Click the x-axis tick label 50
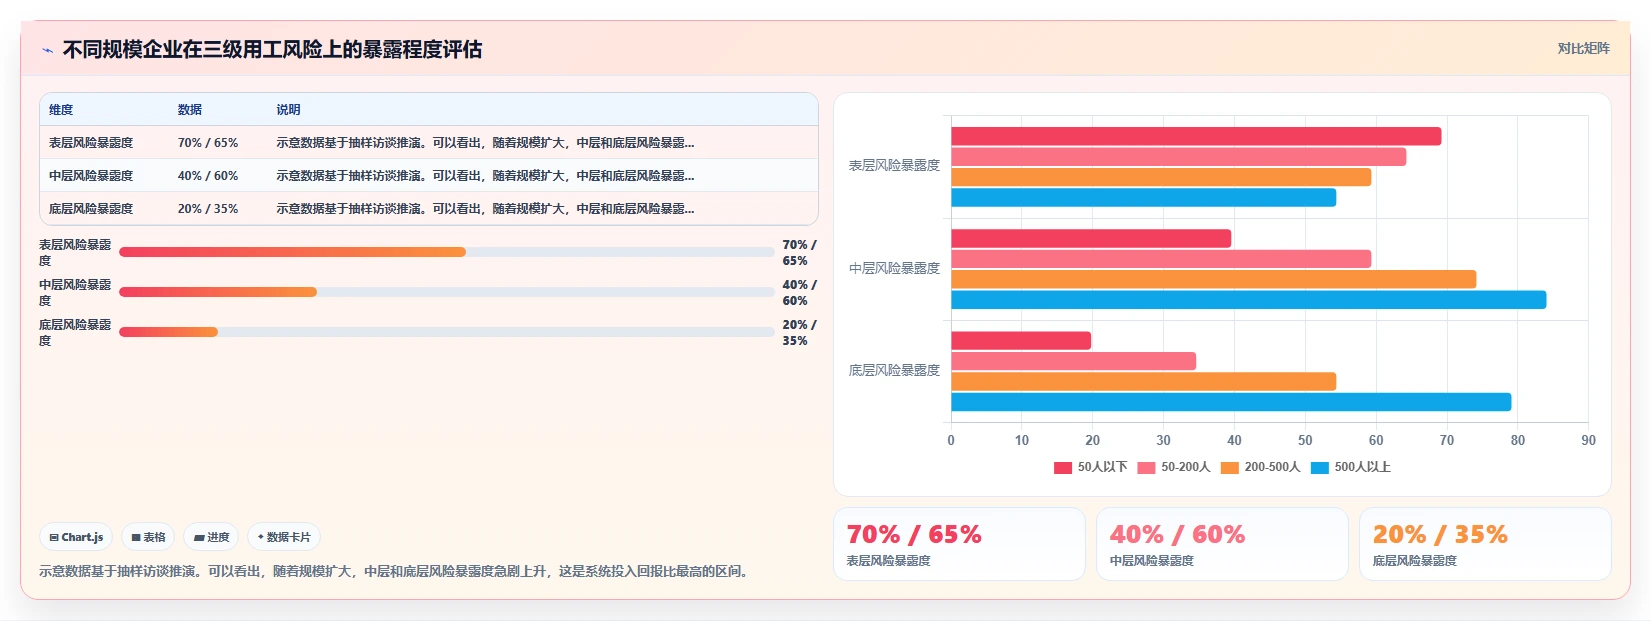The width and height of the screenshot is (1651, 621). [x=1305, y=441]
